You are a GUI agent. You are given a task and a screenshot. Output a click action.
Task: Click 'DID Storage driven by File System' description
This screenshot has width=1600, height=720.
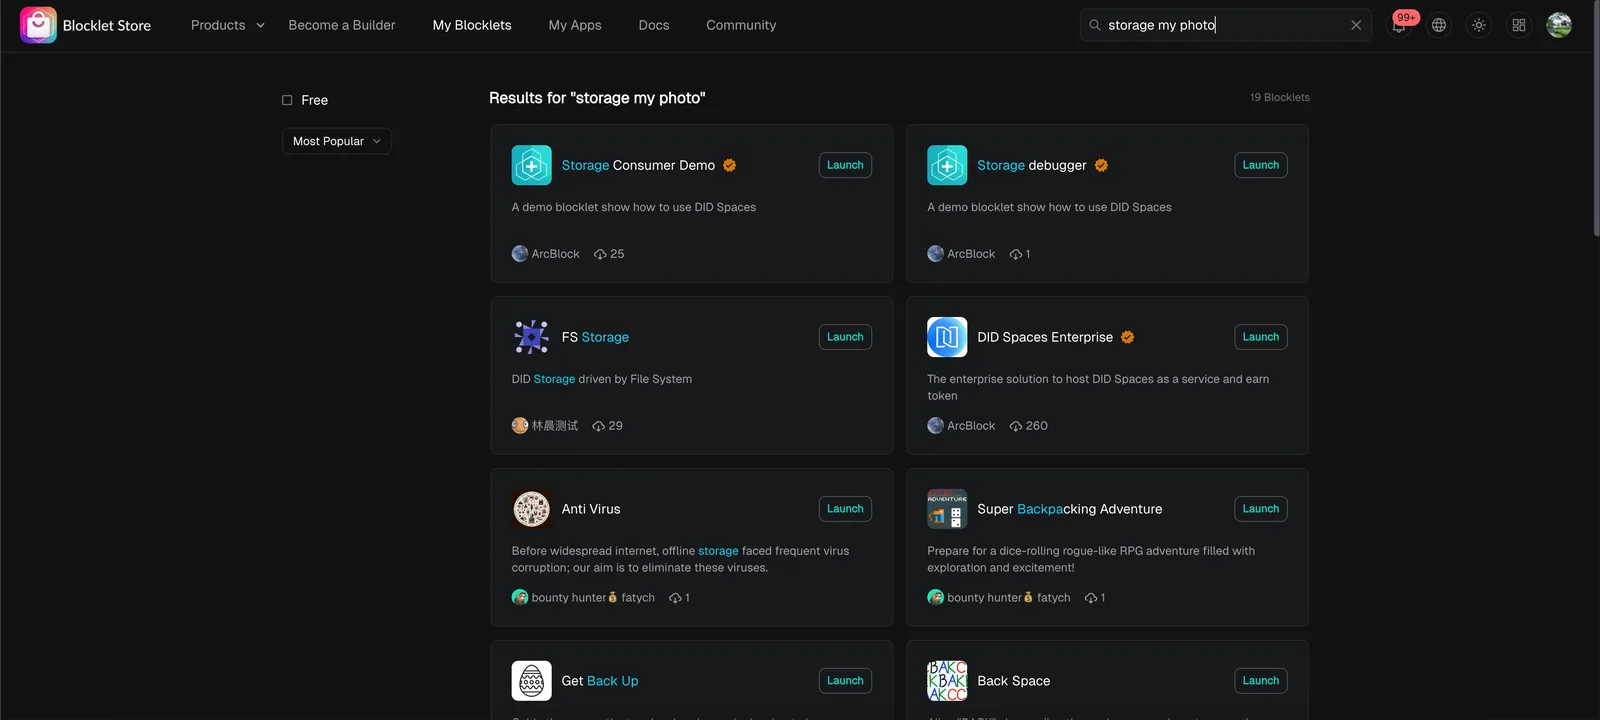(602, 379)
